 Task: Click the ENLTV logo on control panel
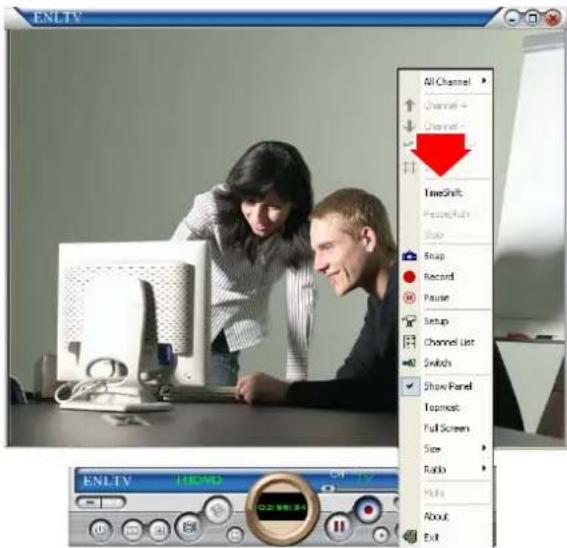[107, 481]
